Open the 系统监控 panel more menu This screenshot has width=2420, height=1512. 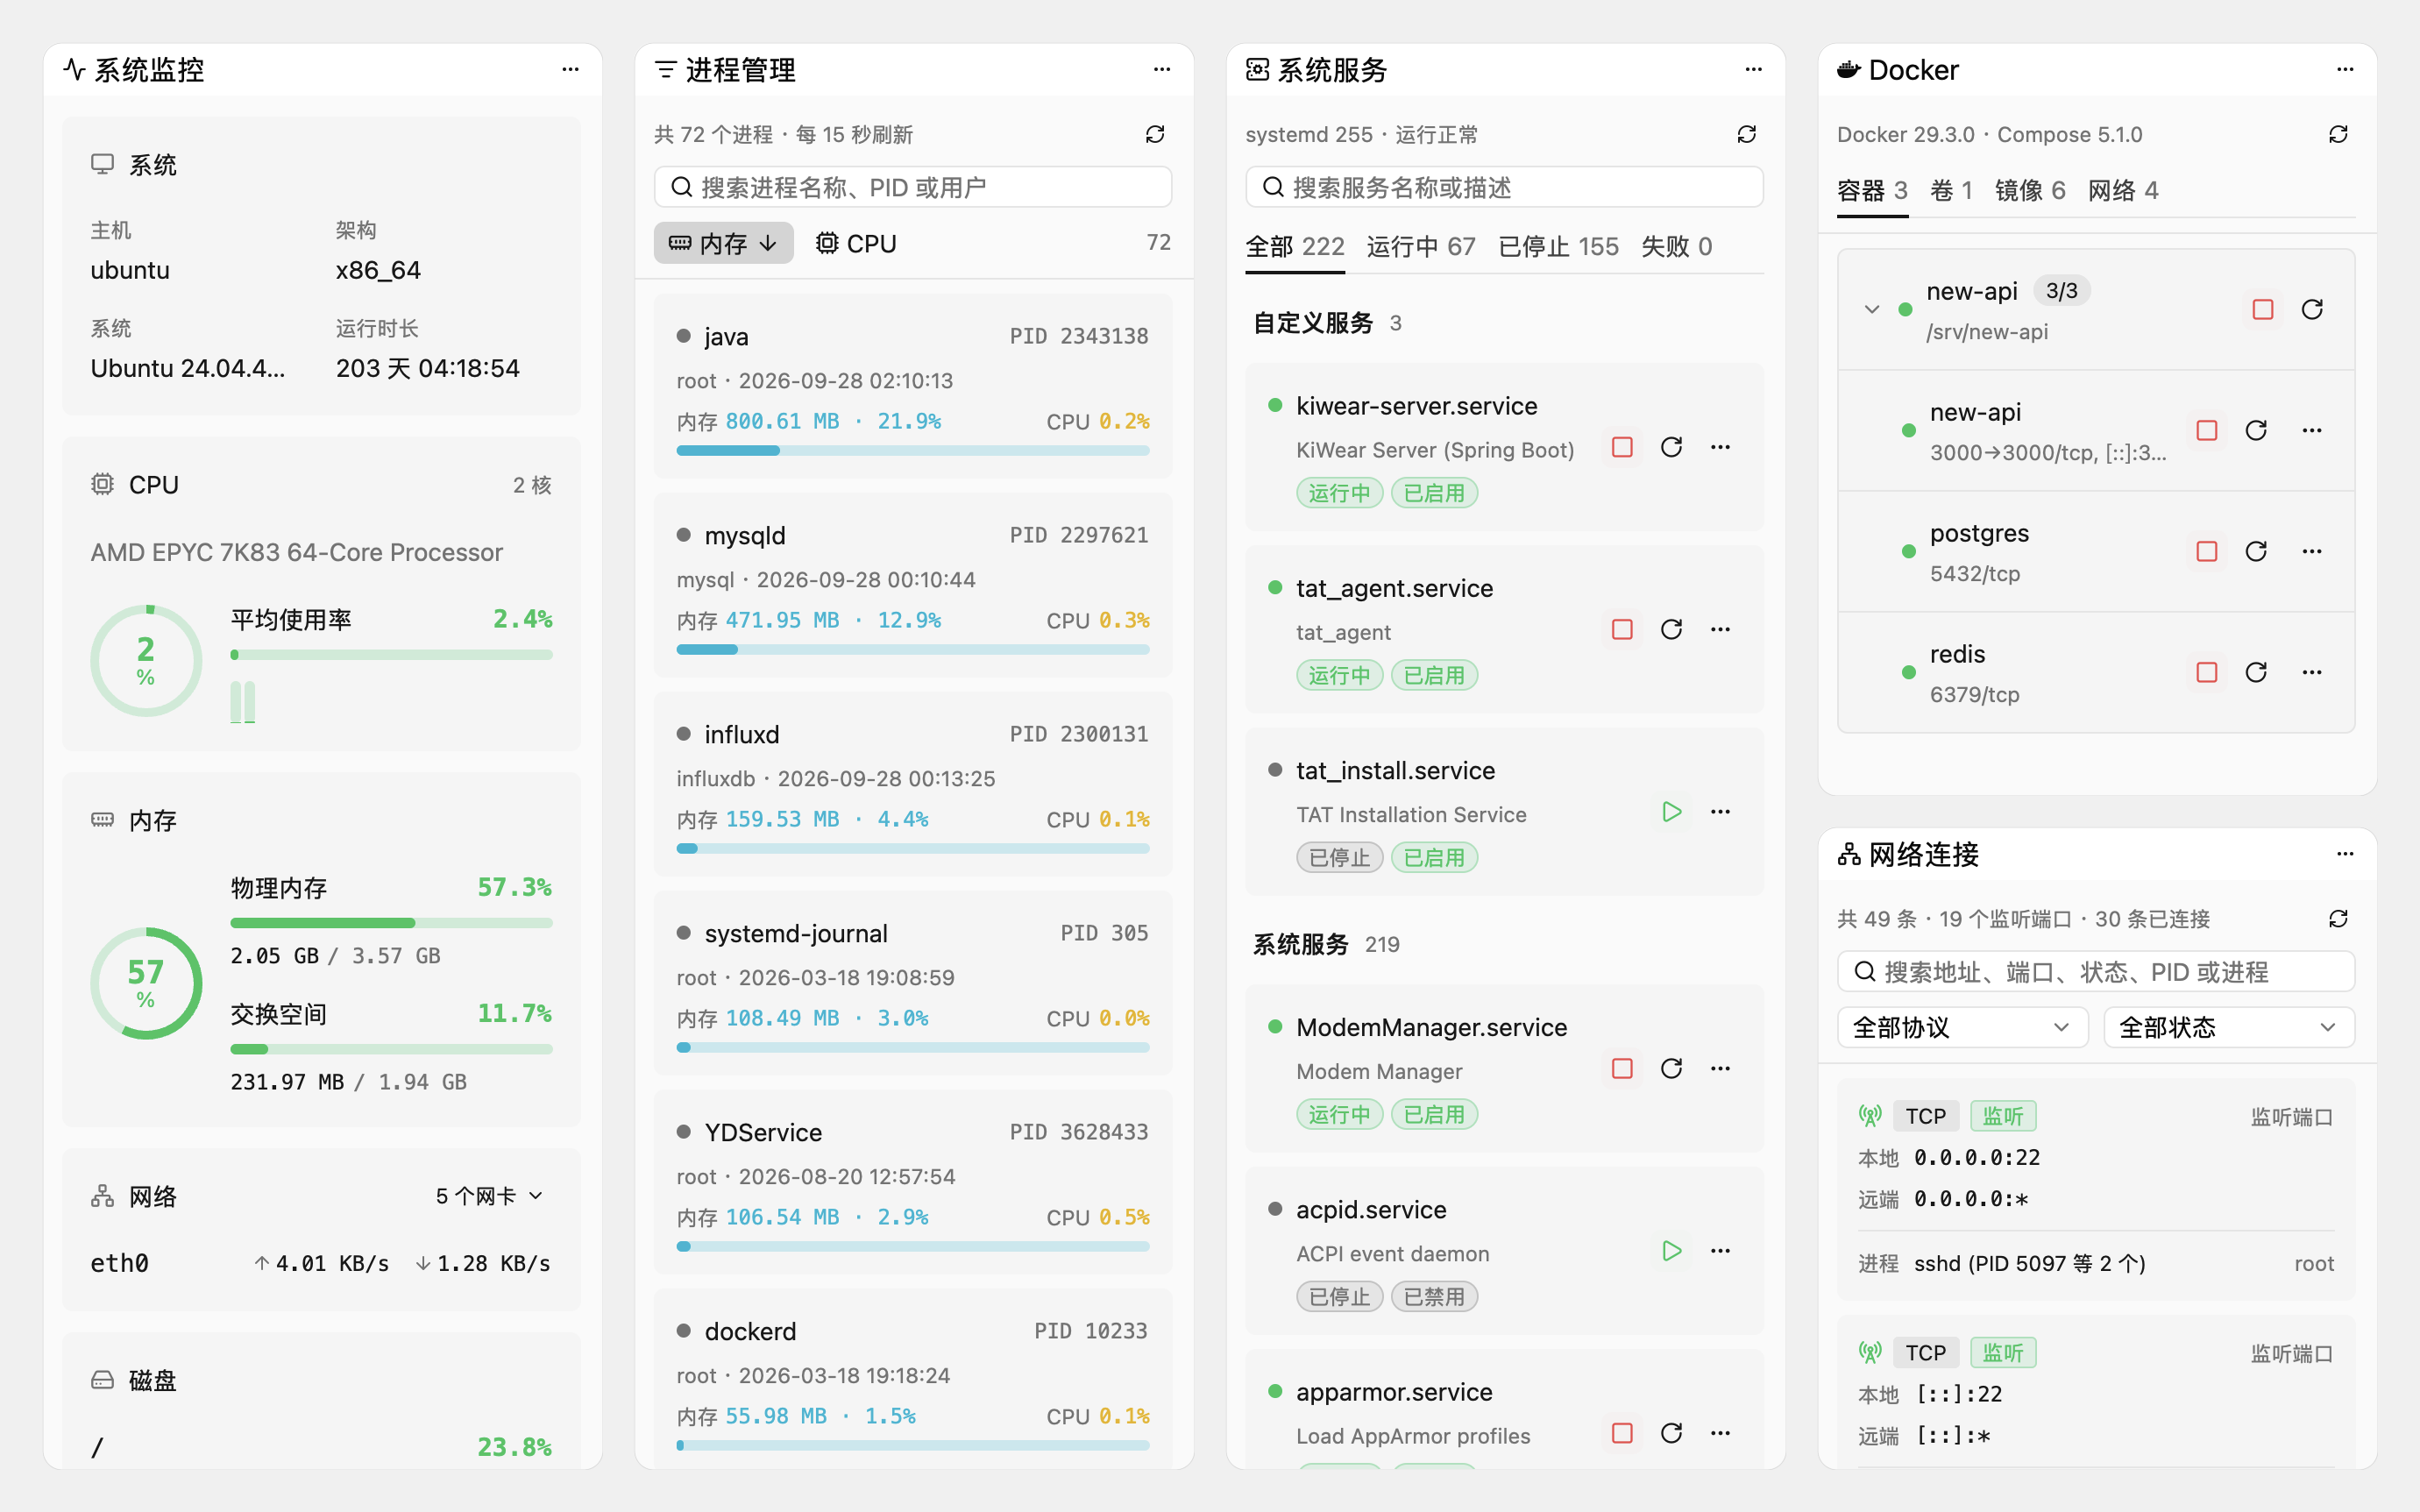(570, 70)
